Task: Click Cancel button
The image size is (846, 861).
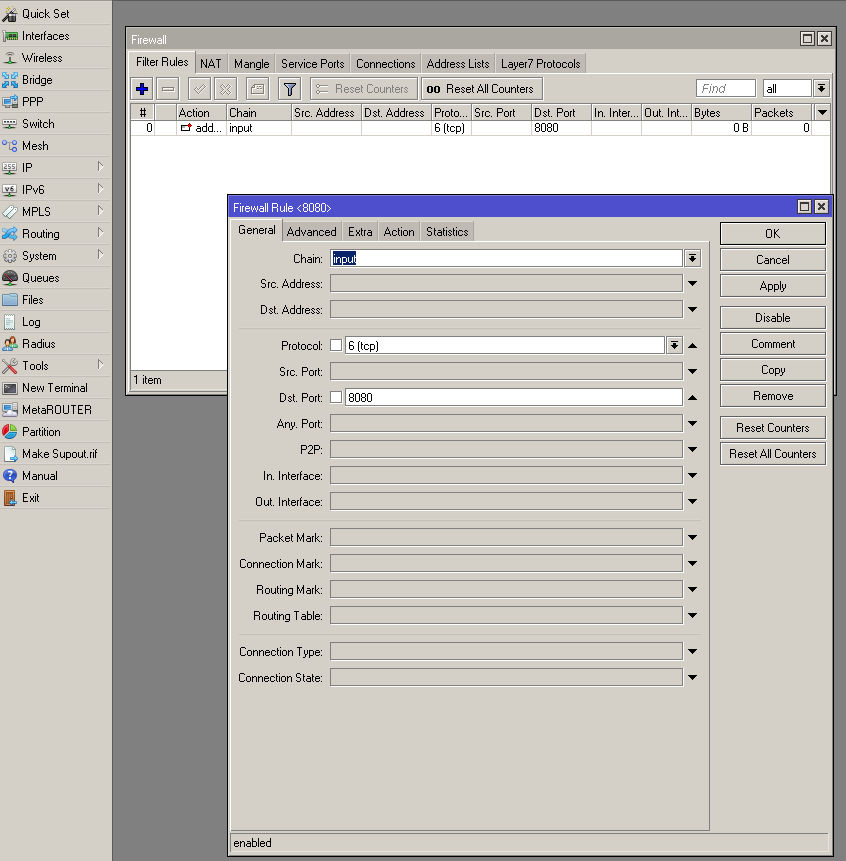Action: coord(772,260)
